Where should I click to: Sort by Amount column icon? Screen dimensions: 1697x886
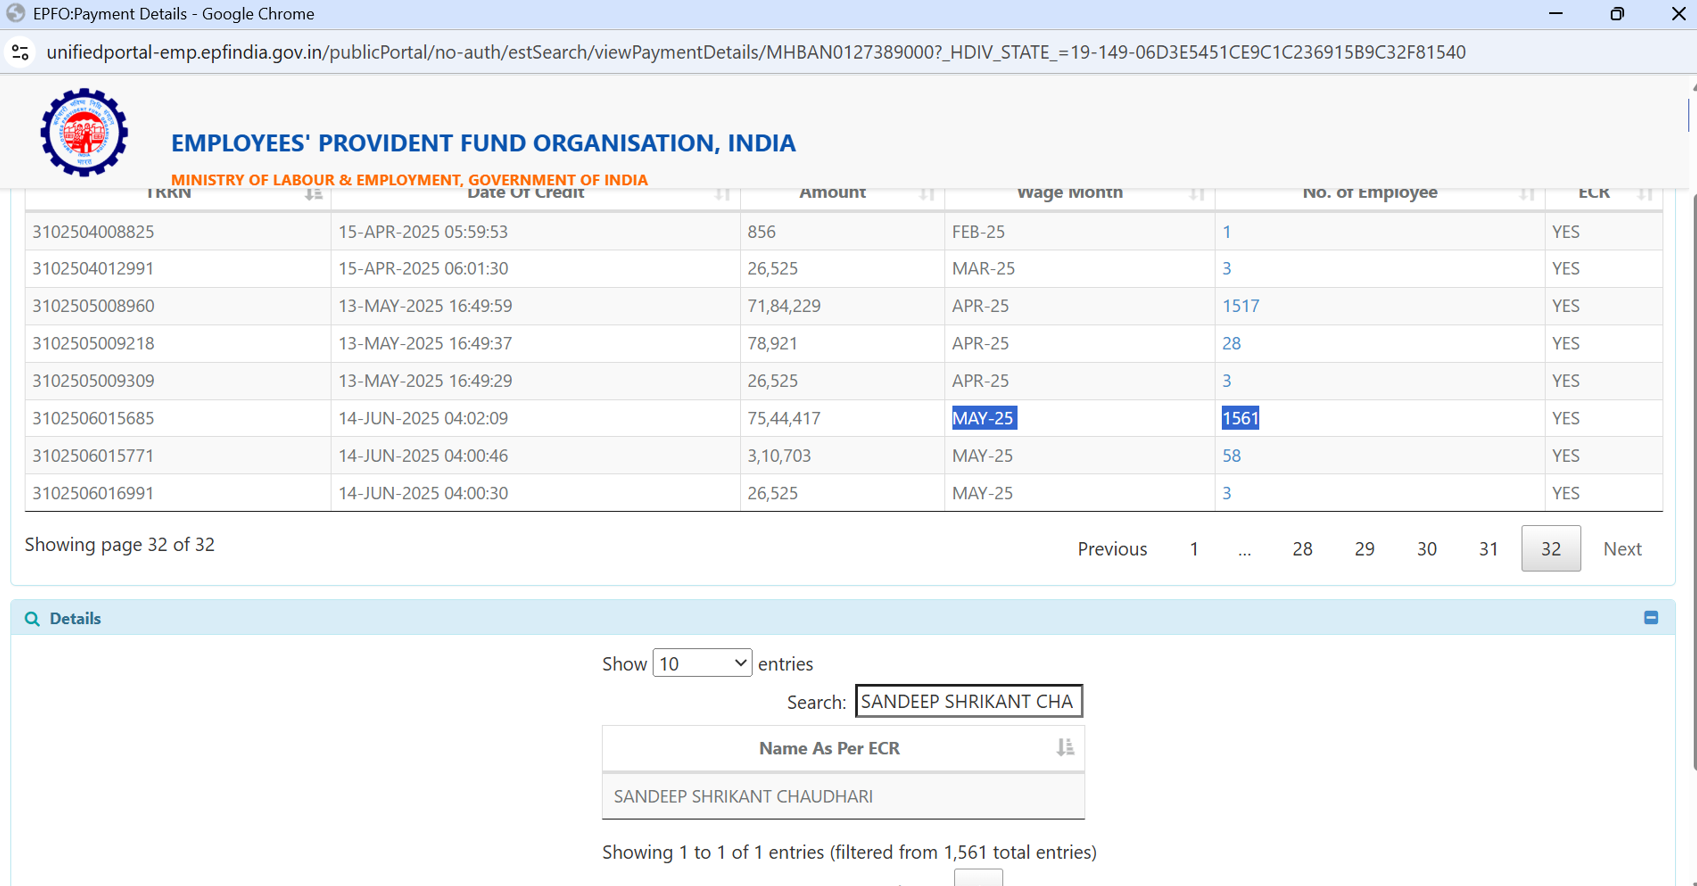click(927, 193)
